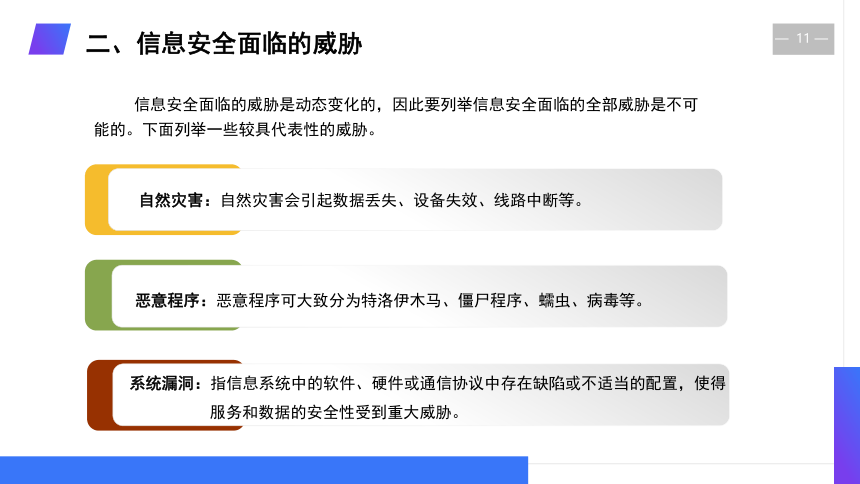
Task: Click the gray gradient end of the 恶意程序 box
Action: point(688,296)
